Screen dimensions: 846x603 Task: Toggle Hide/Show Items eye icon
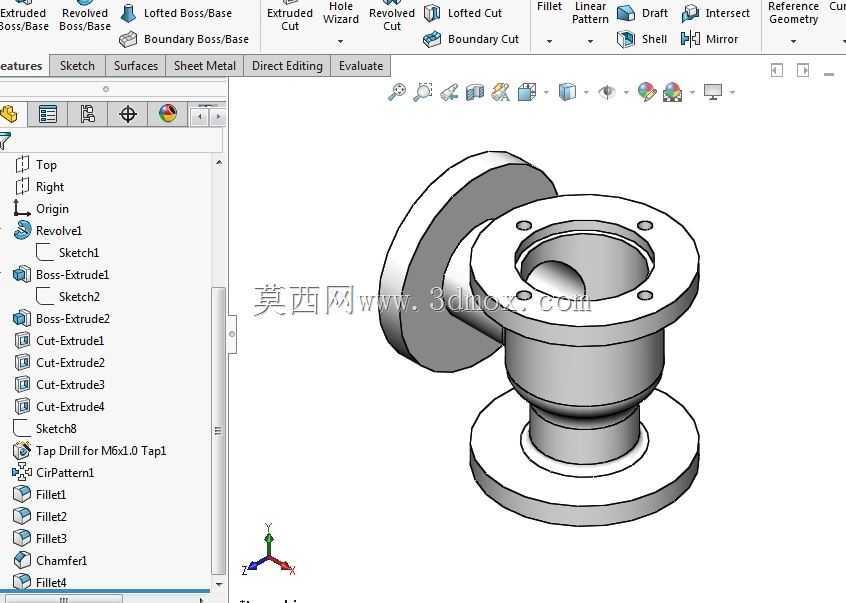(x=607, y=92)
